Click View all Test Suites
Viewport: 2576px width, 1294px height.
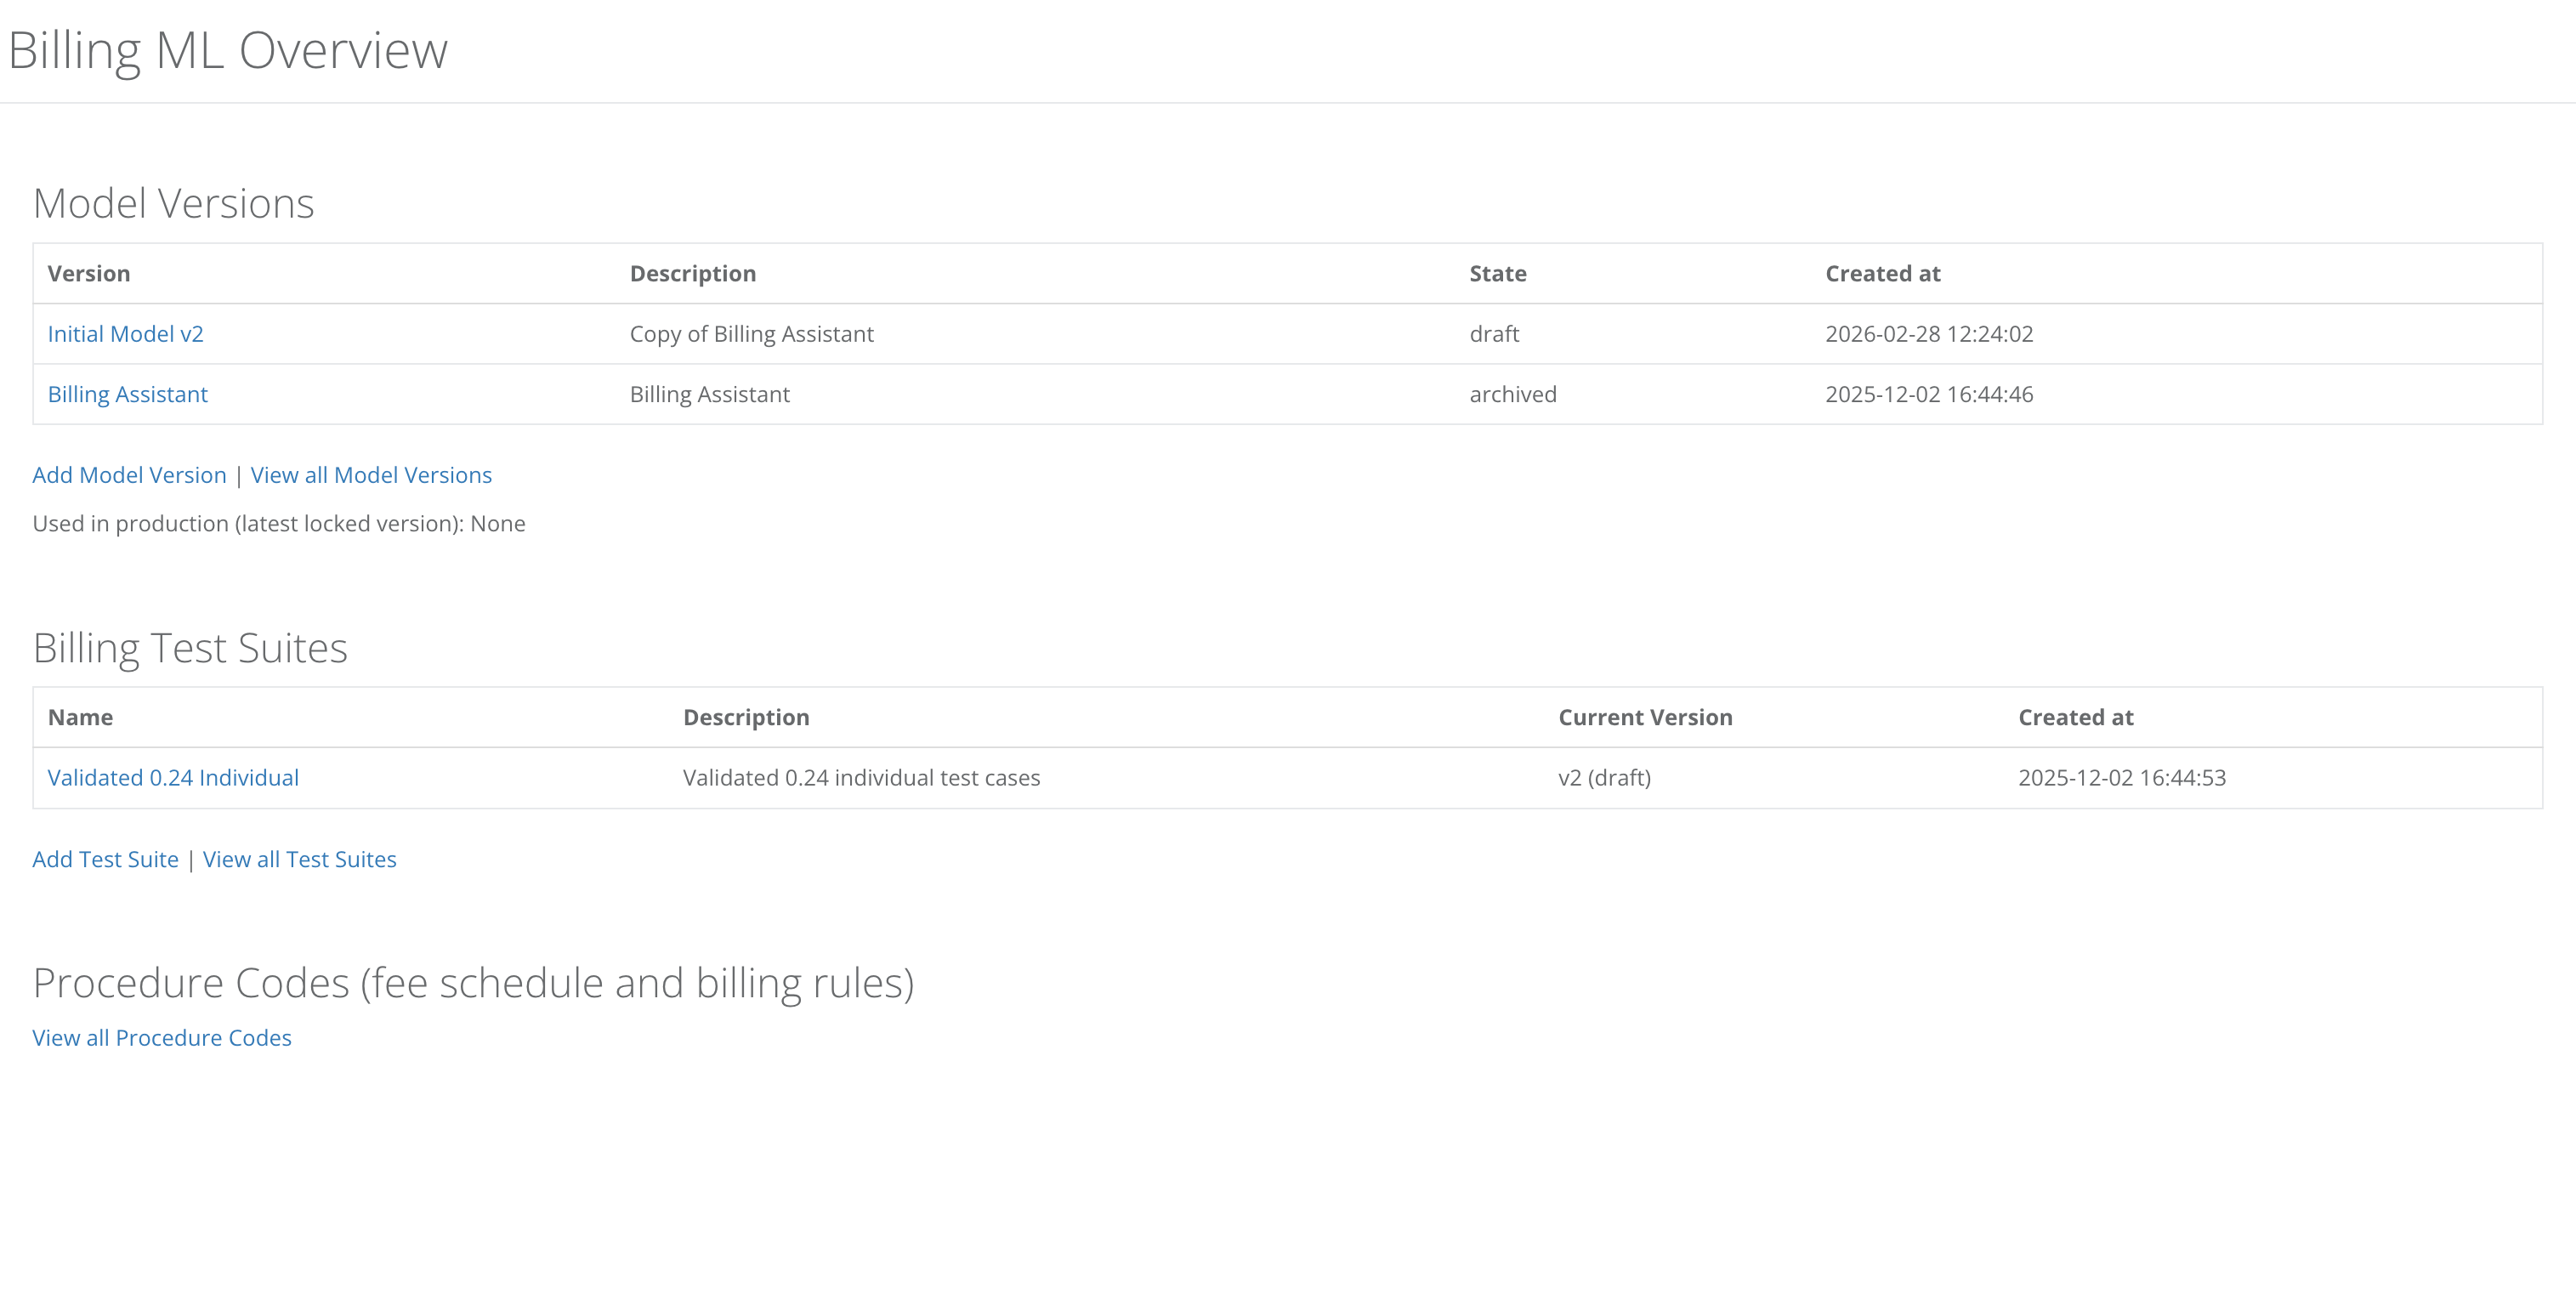click(299, 859)
